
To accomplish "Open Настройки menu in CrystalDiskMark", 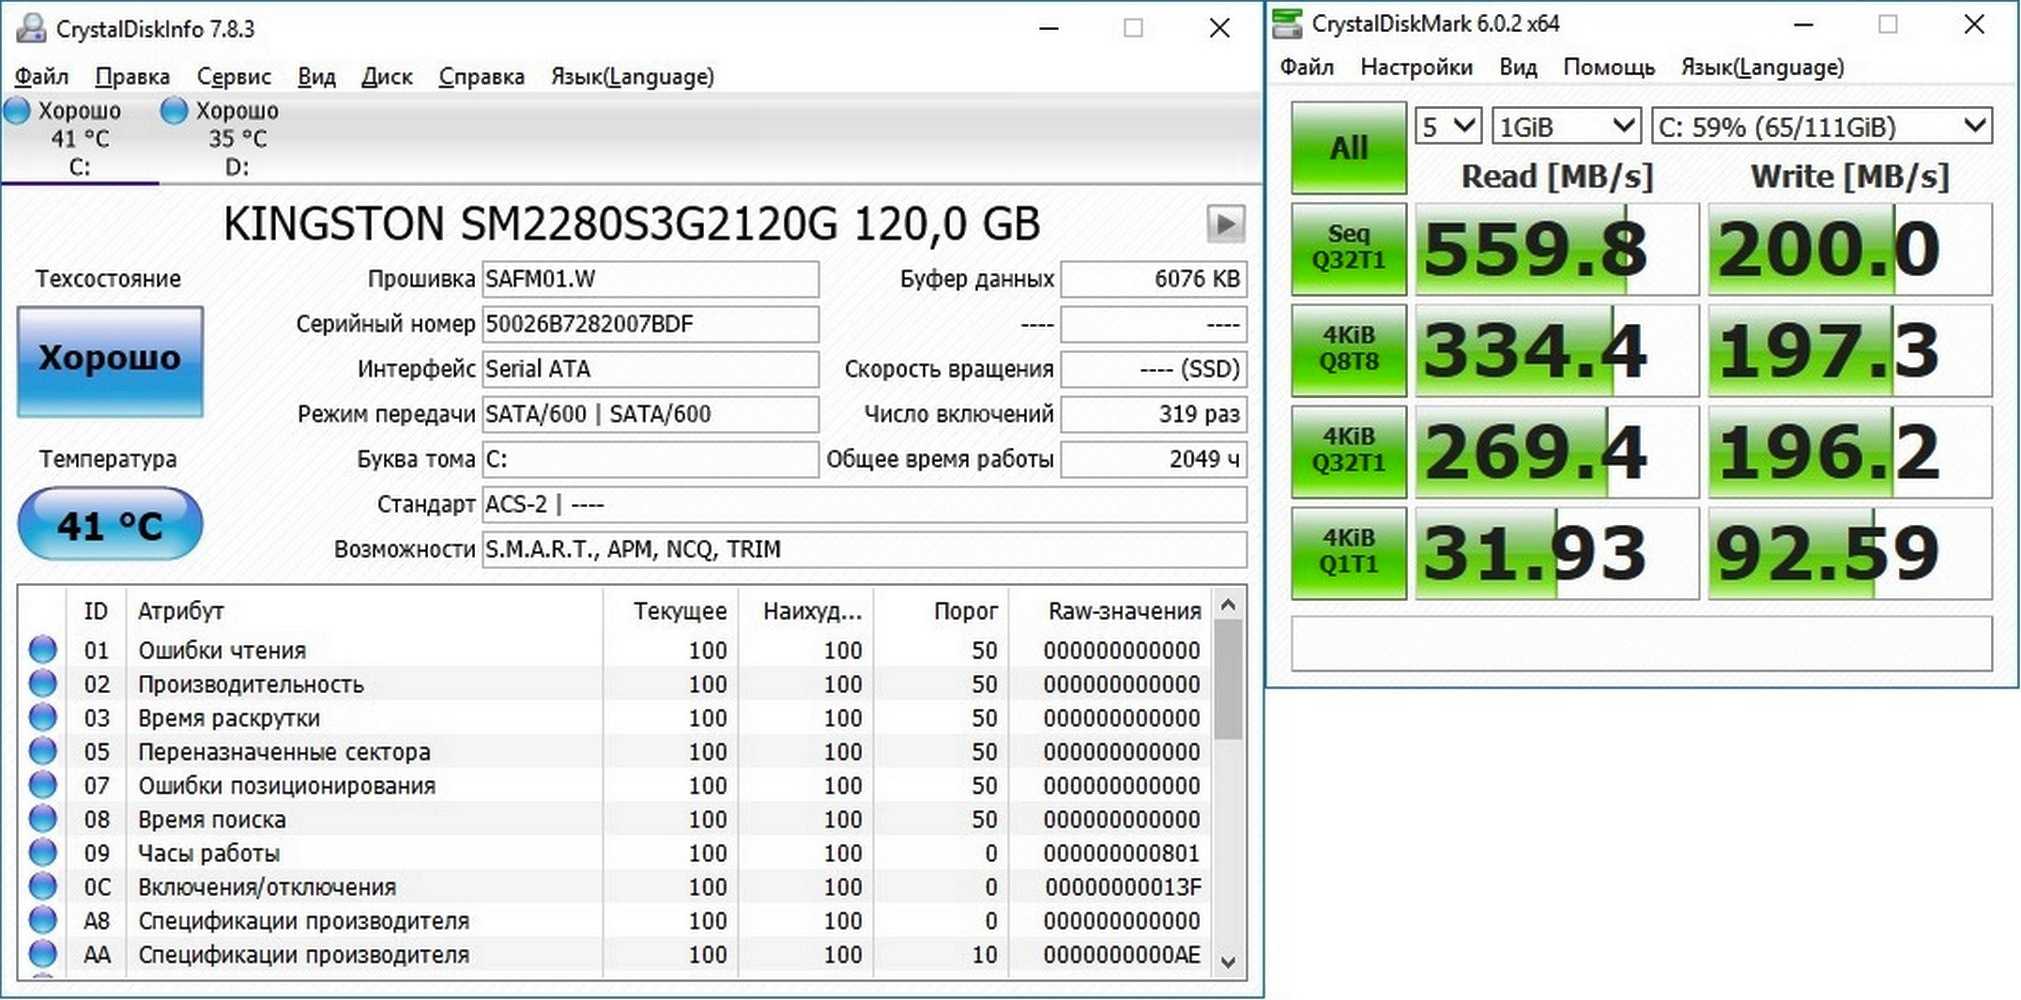I will click(x=1416, y=67).
